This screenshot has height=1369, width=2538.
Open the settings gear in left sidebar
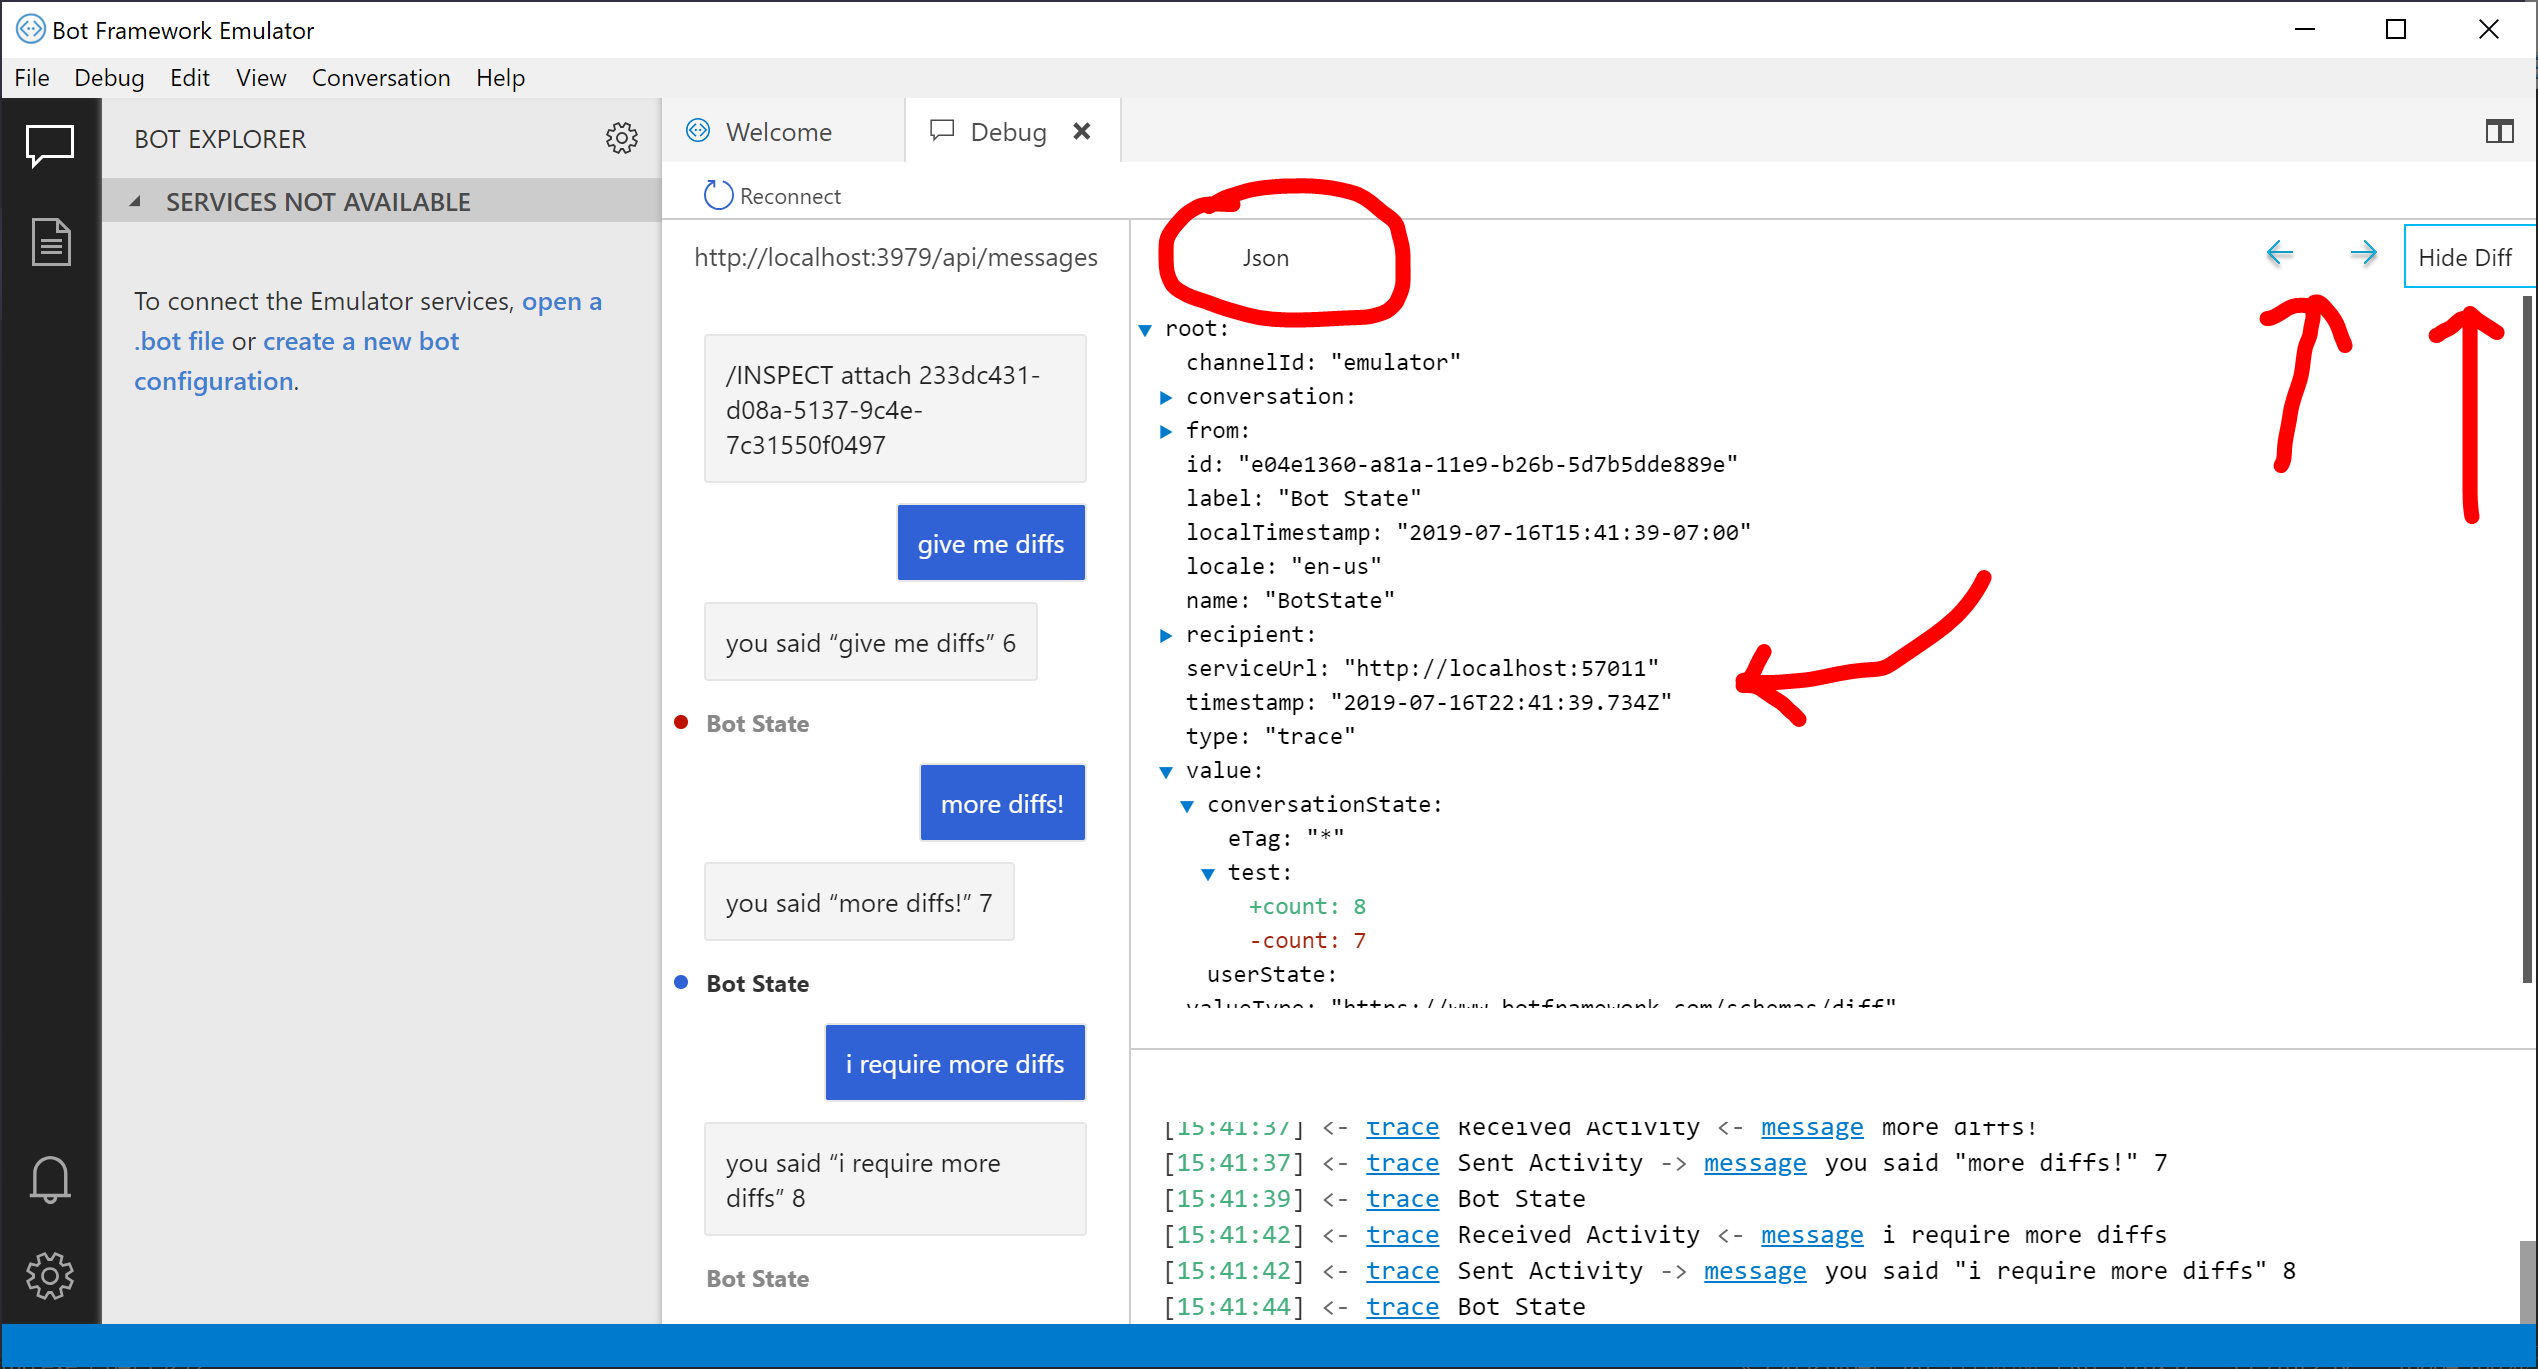tap(50, 1275)
